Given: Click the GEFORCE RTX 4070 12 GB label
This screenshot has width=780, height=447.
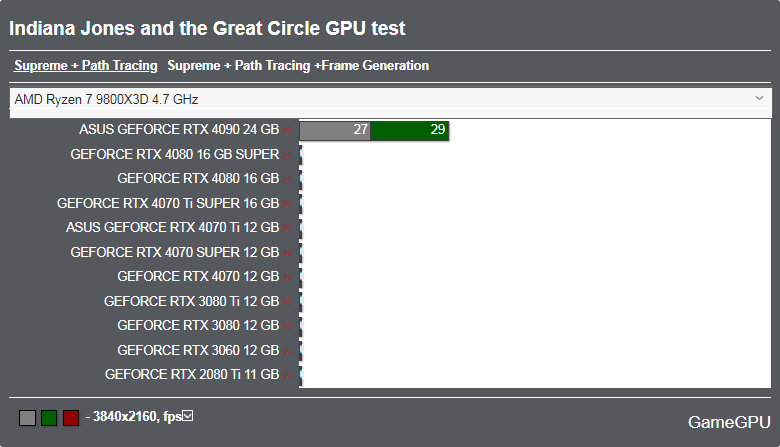Looking at the screenshot, I should click(198, 276).
